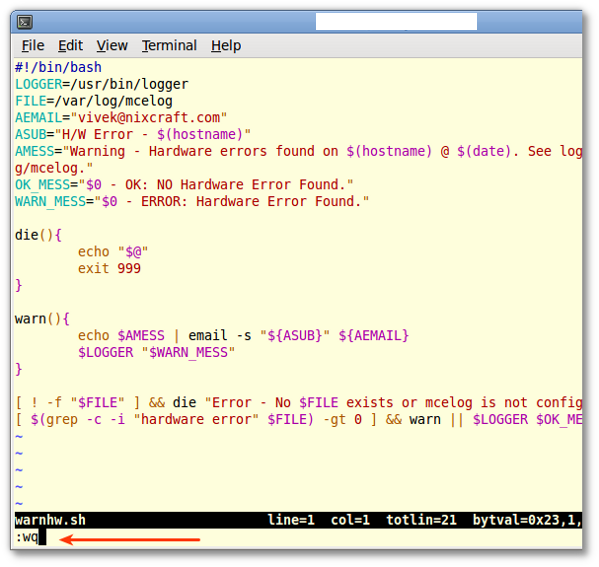This screenshot has height=567, width=599.
Task: Click the totlin=21 status indicator
Action: pos(421,520)
